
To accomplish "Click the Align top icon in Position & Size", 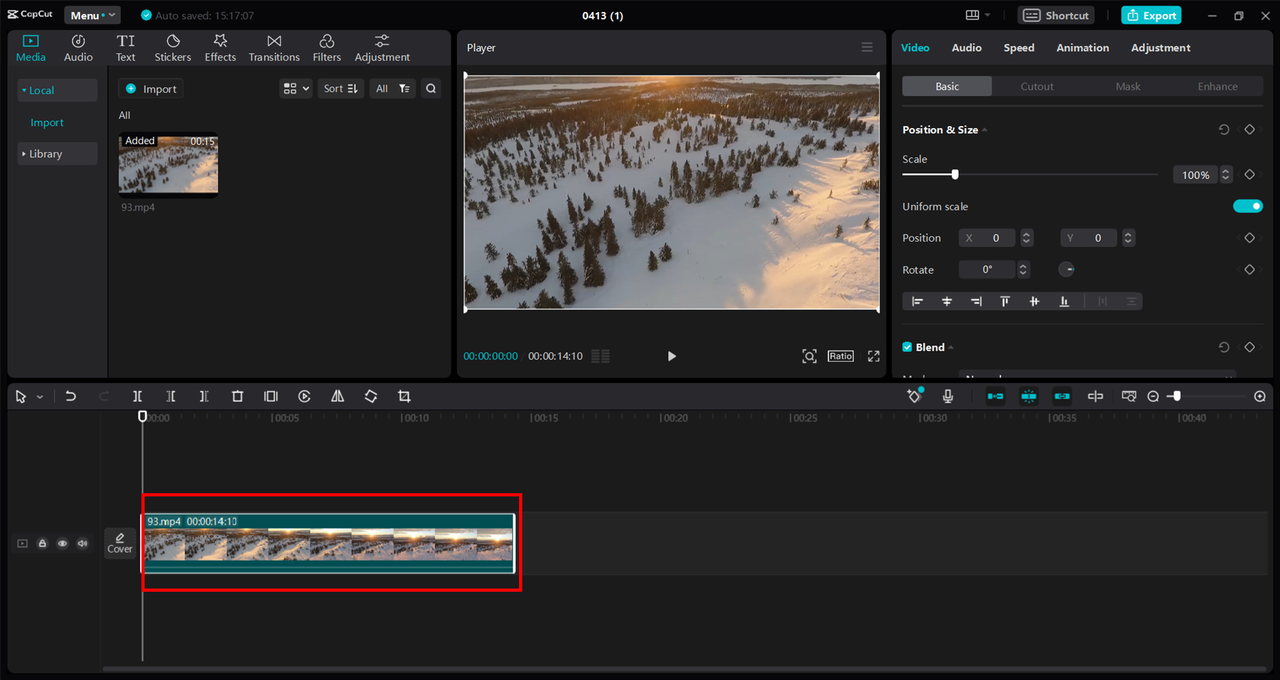I will tap(1005, 301).
